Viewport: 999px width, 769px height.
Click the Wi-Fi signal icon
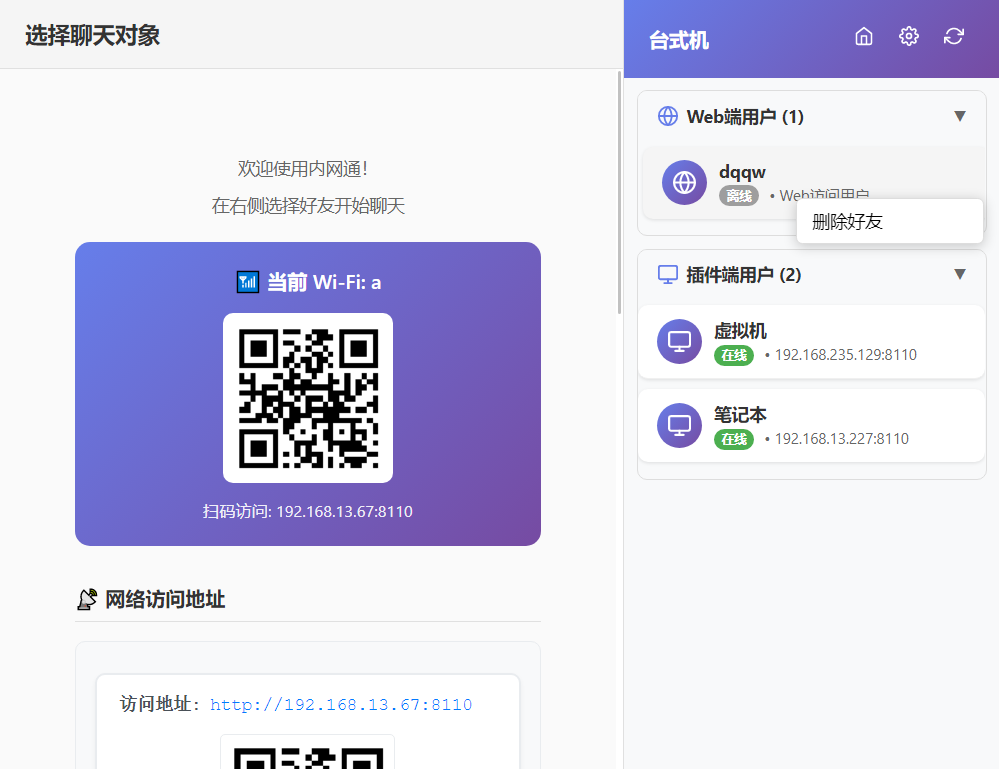click(248, 282)
